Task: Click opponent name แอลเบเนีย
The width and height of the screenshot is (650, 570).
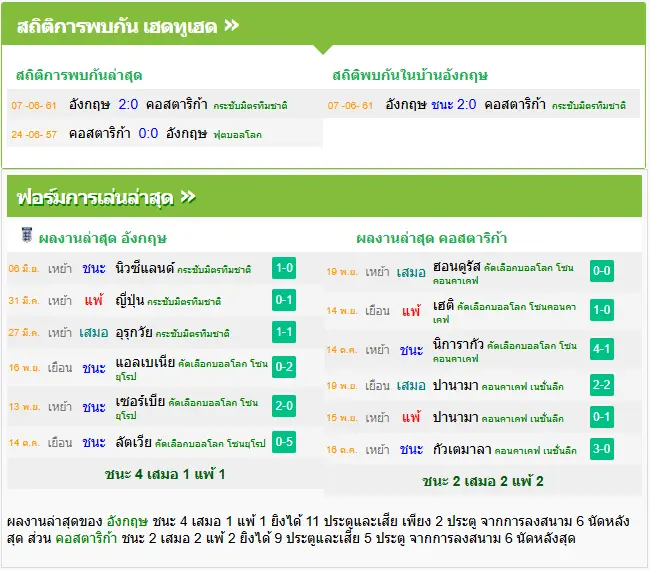Action: pos(145,362)
